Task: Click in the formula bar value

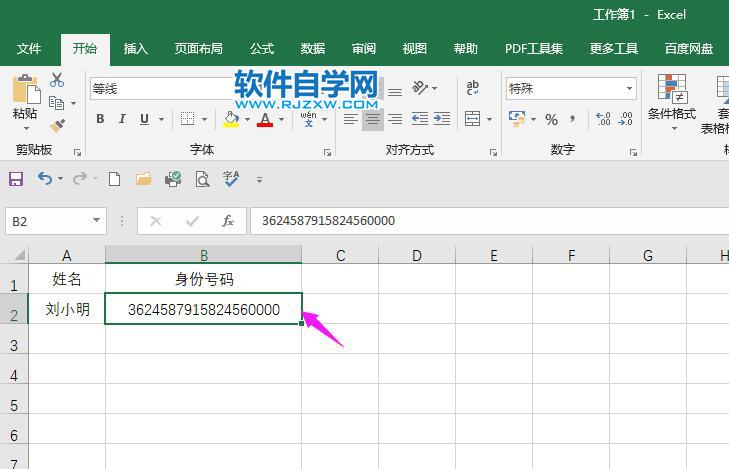Action: tap(328, 221)
